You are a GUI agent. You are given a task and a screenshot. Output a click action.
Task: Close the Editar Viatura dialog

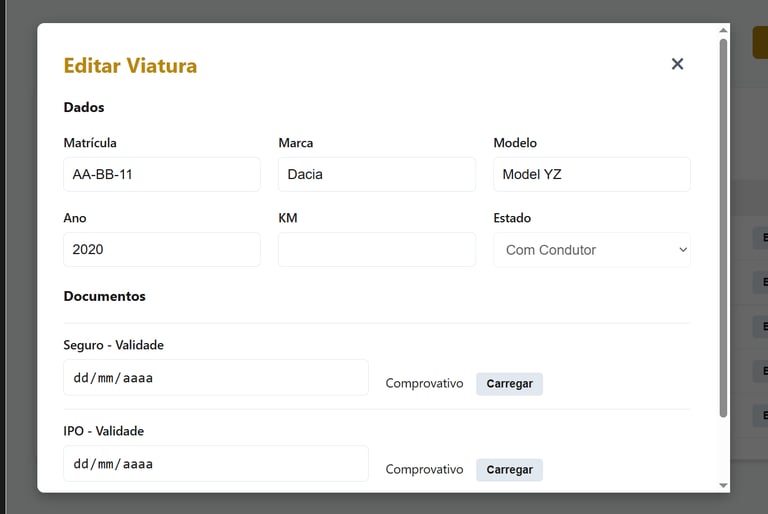(677, 64)
